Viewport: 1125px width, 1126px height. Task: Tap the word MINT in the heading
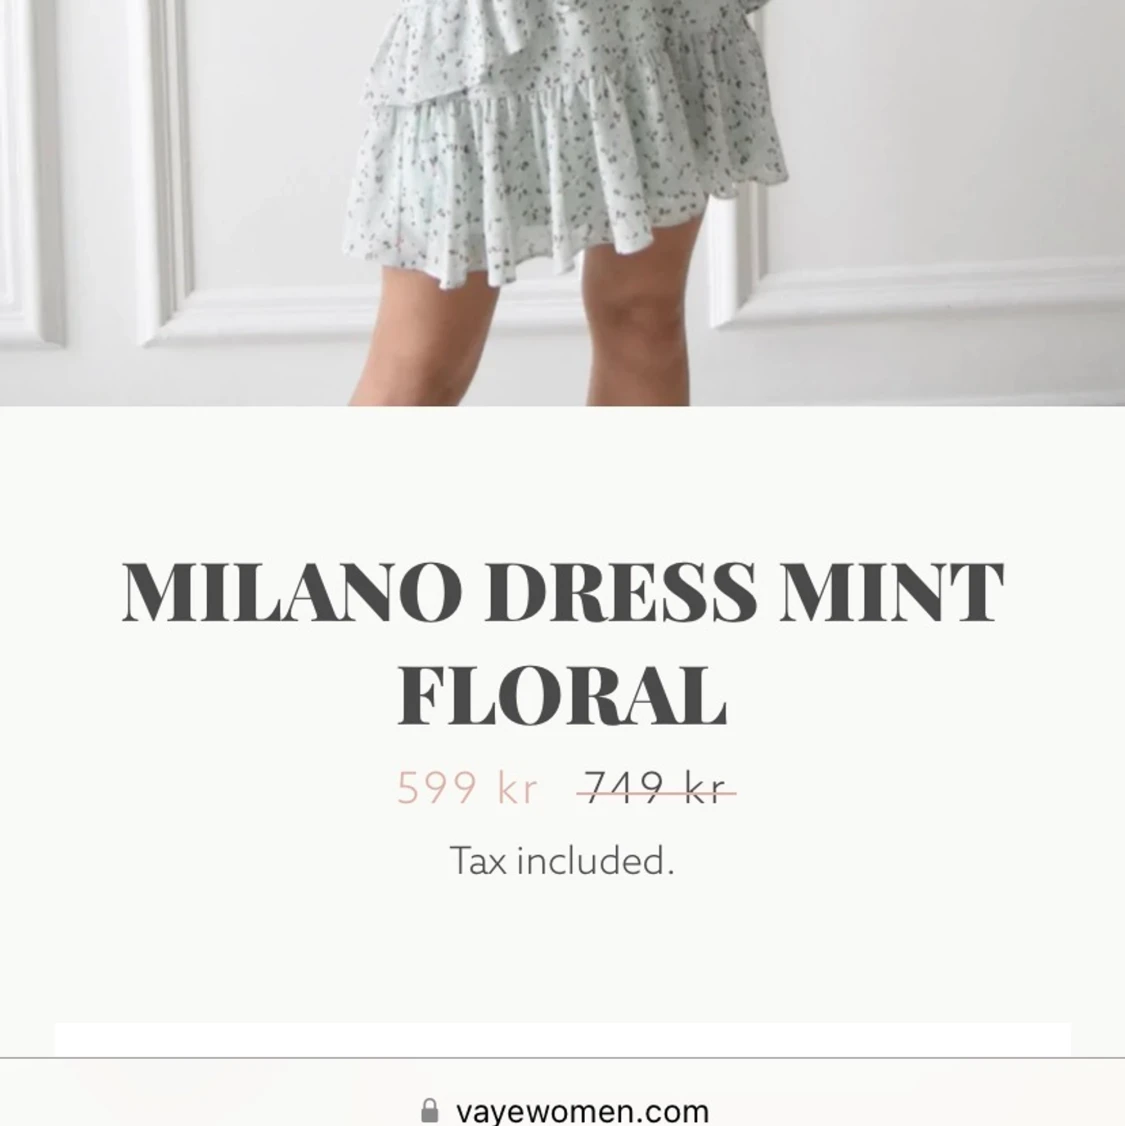pos(892,592)
